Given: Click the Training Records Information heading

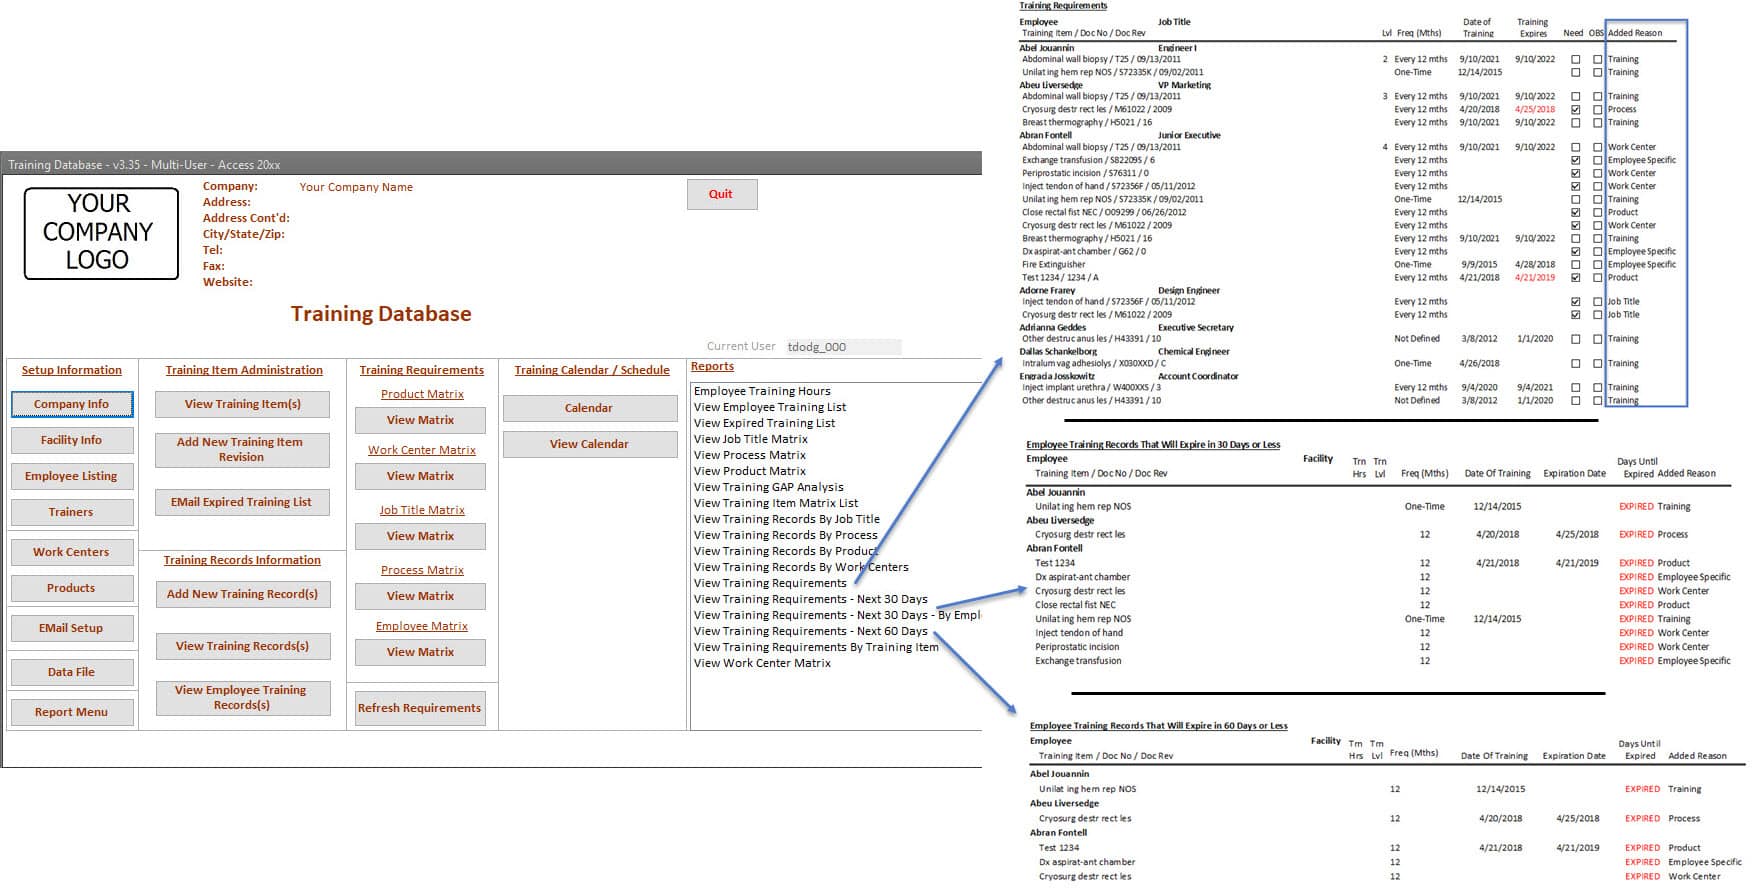Looking at the screenshot, I should [x=242, y=560].
